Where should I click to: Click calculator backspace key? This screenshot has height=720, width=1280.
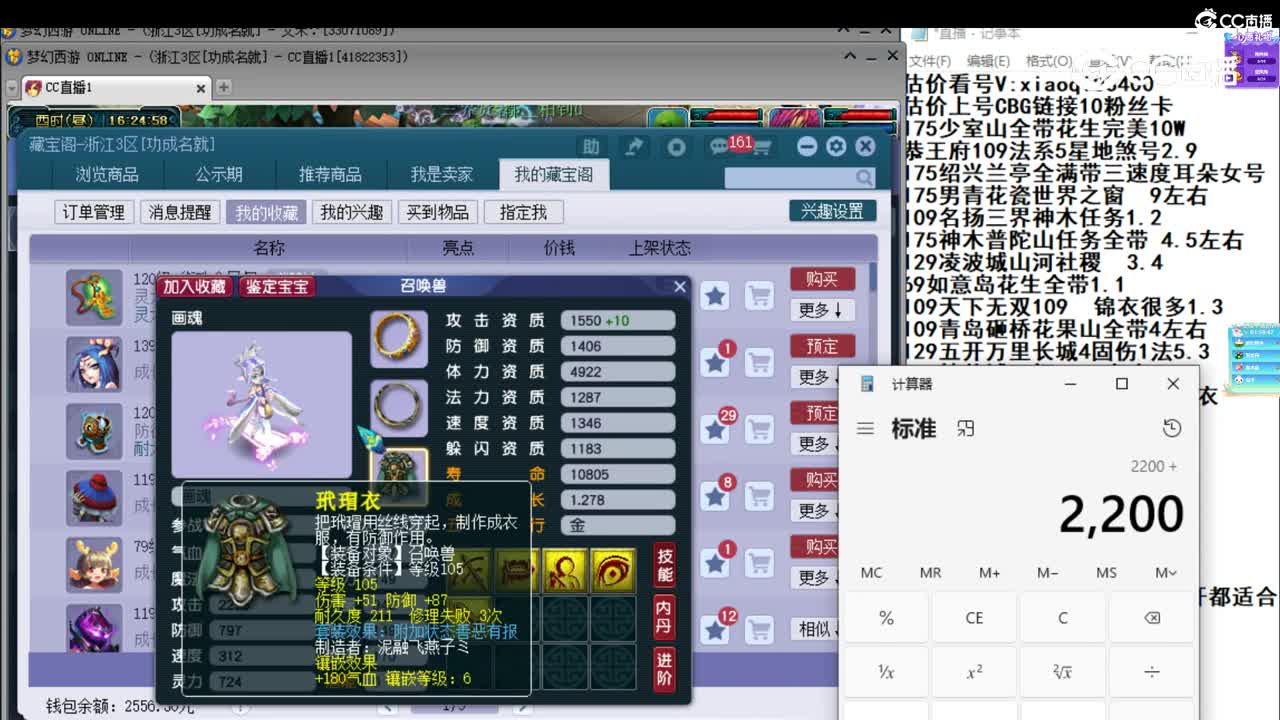(1152, 618)
